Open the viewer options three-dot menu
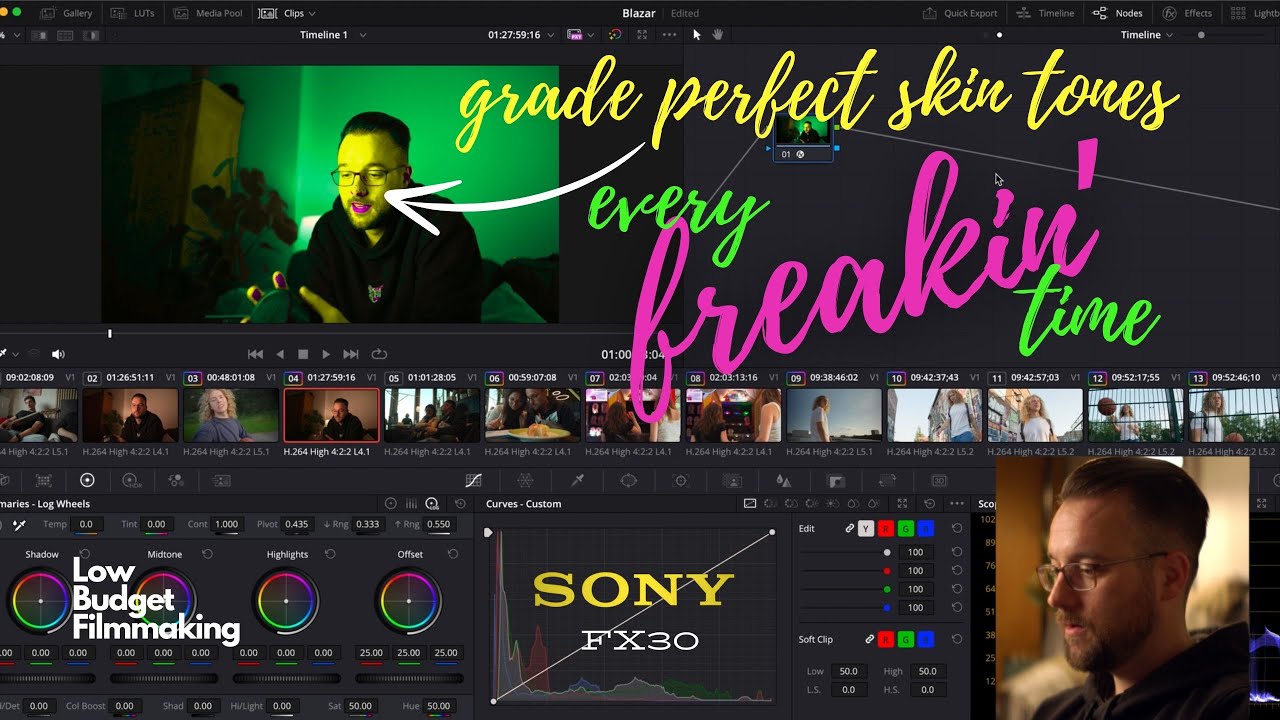 coord(669,35)
